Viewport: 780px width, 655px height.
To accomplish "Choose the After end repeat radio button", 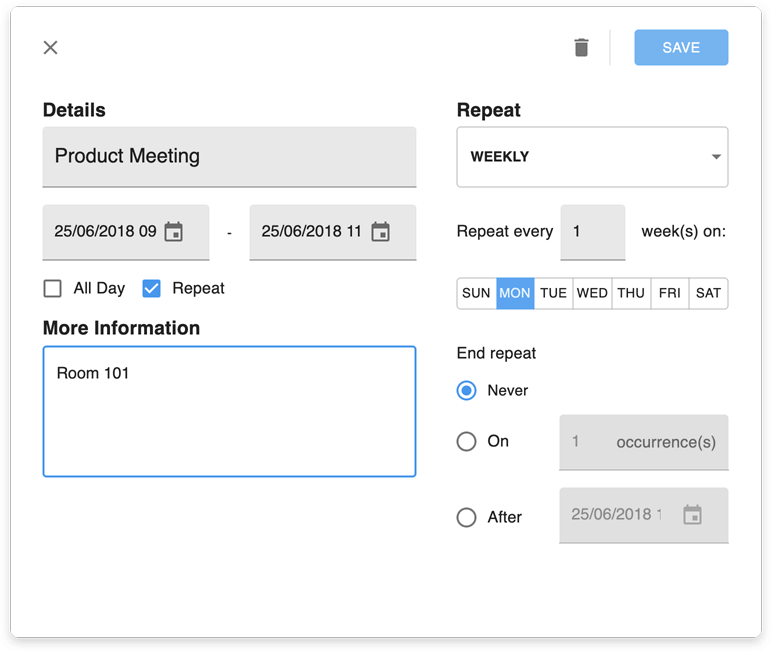I will (x=466, y=517).
